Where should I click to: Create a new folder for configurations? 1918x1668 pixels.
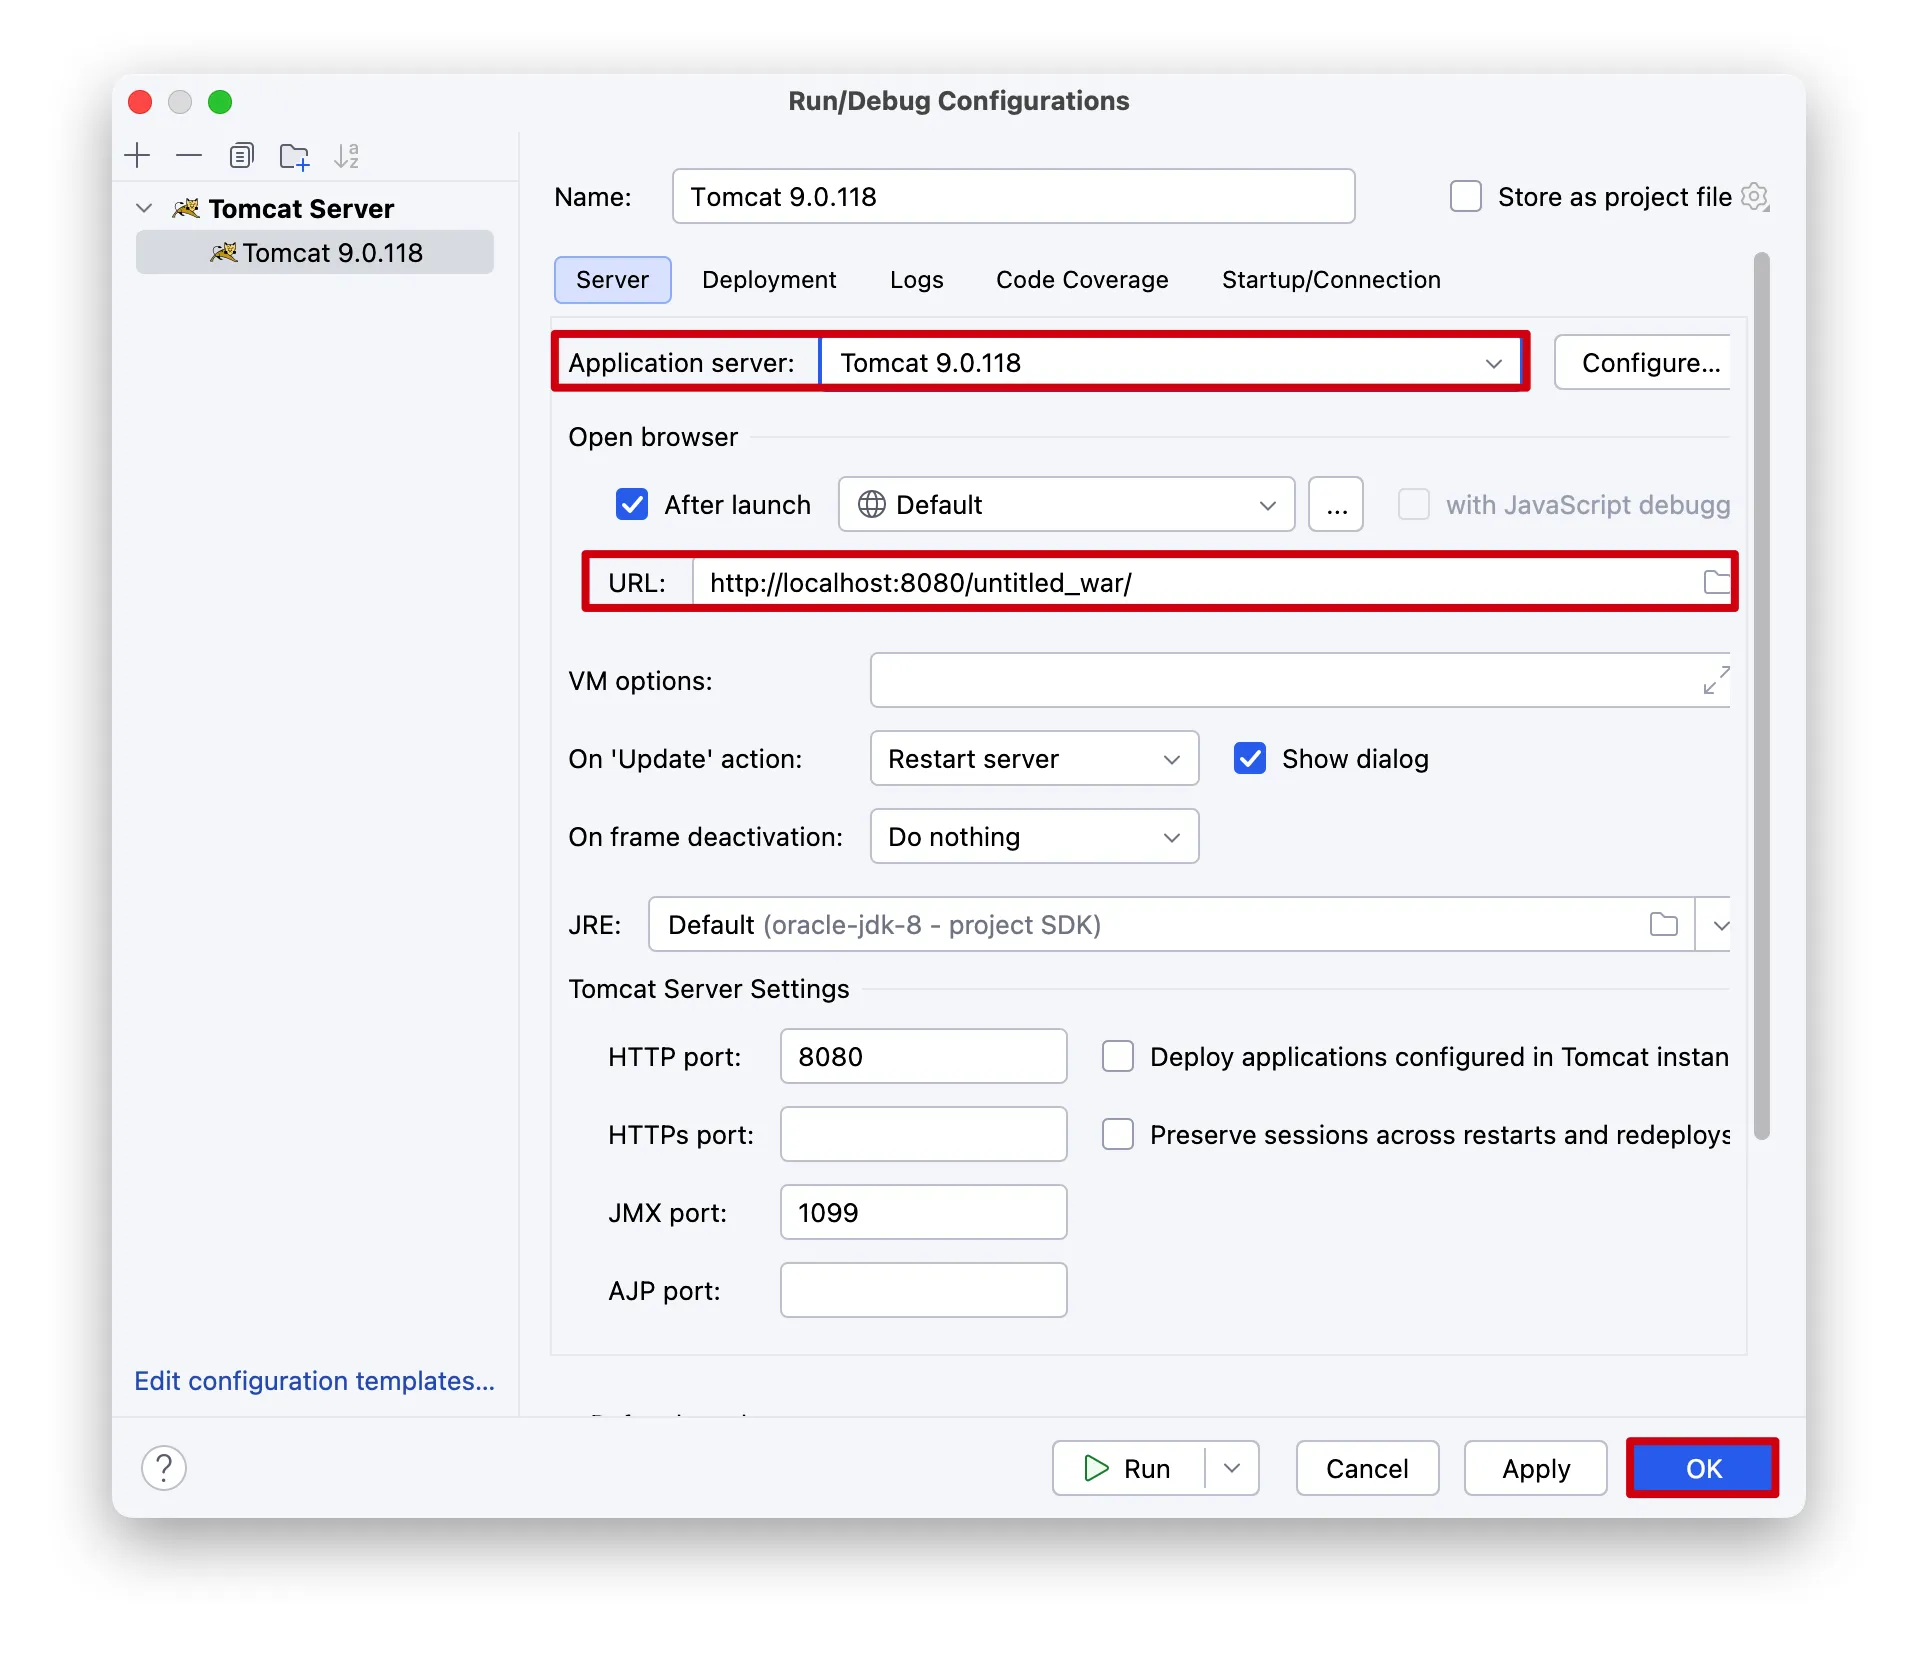(294, 156)
